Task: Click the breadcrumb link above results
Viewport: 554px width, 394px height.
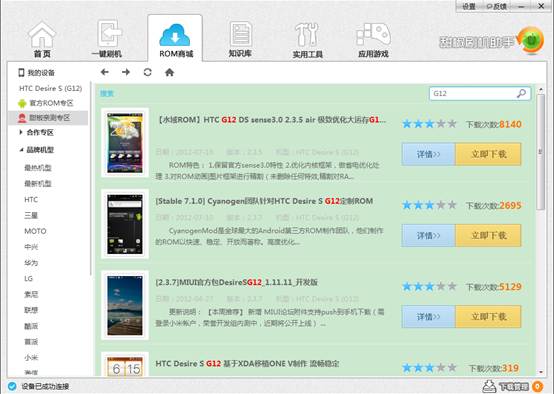Action: 107,94
